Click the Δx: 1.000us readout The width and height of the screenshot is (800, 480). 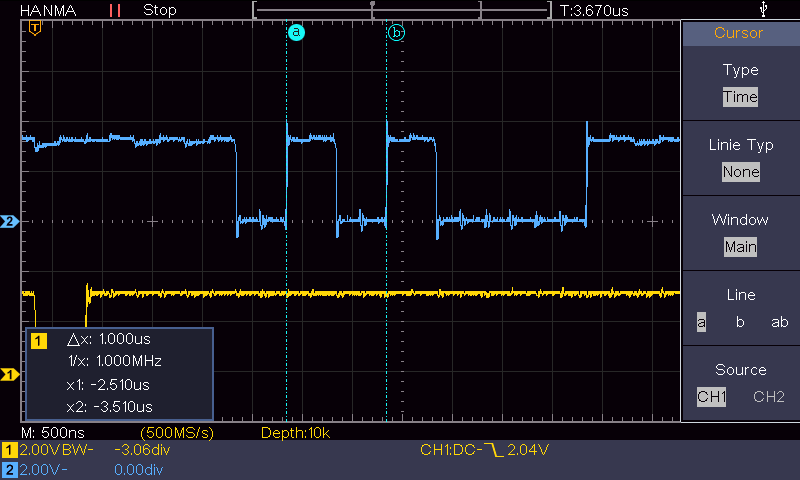109,339
